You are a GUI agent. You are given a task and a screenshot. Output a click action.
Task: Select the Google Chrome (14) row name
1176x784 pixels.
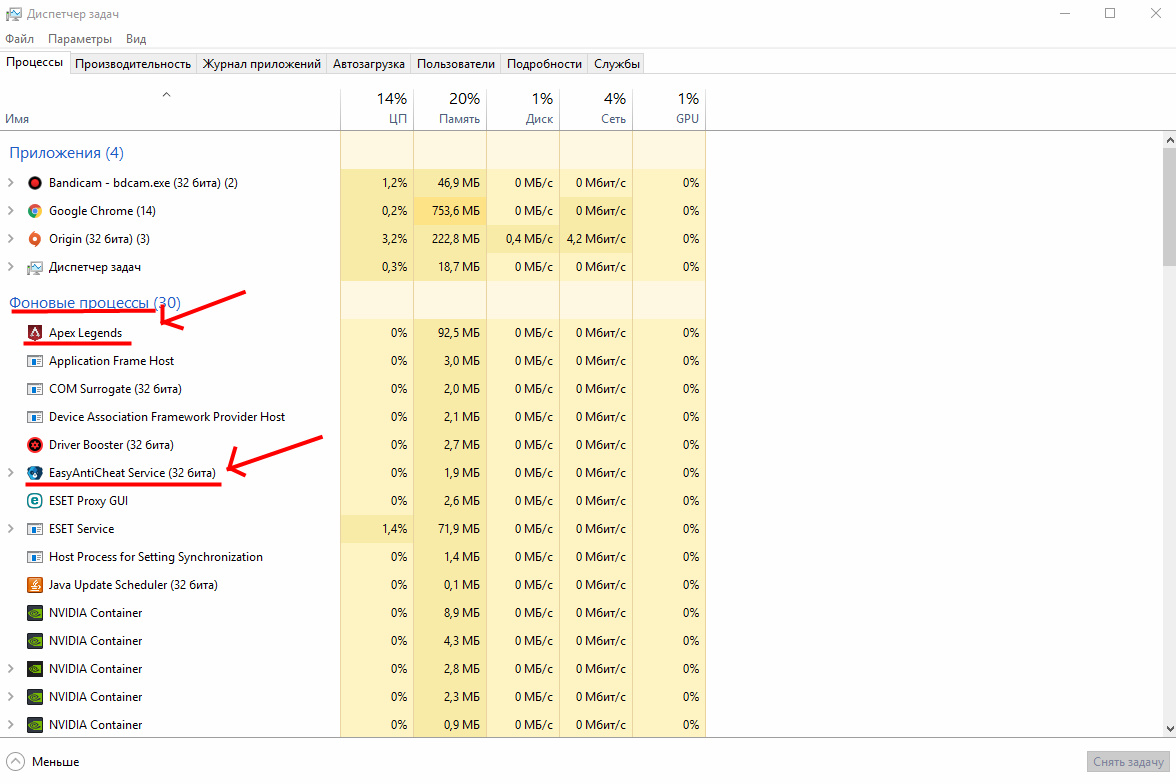102,211
